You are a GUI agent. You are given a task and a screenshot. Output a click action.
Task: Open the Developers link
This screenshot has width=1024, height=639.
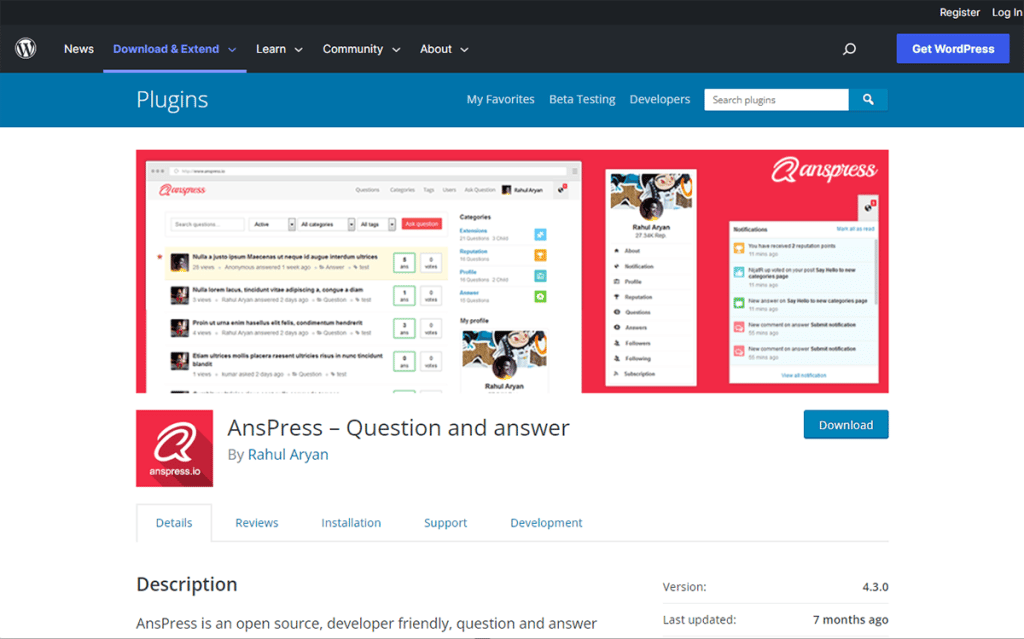point(660,99)
